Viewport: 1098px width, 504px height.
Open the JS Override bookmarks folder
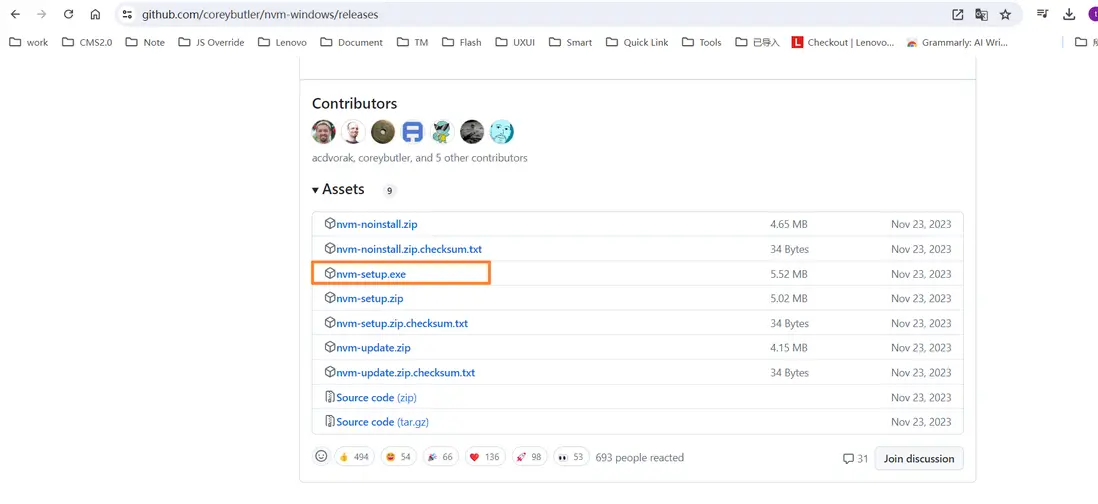[211, 42]
